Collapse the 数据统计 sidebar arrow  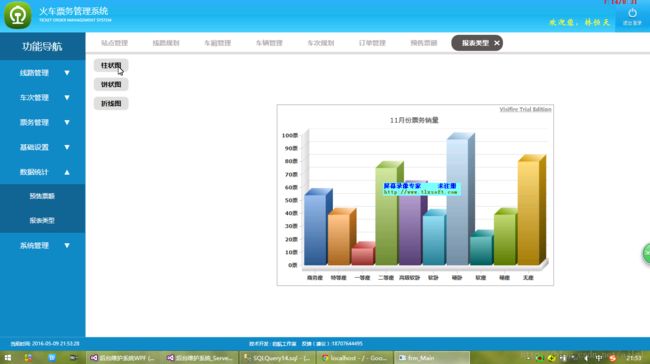tap(67, 172)
